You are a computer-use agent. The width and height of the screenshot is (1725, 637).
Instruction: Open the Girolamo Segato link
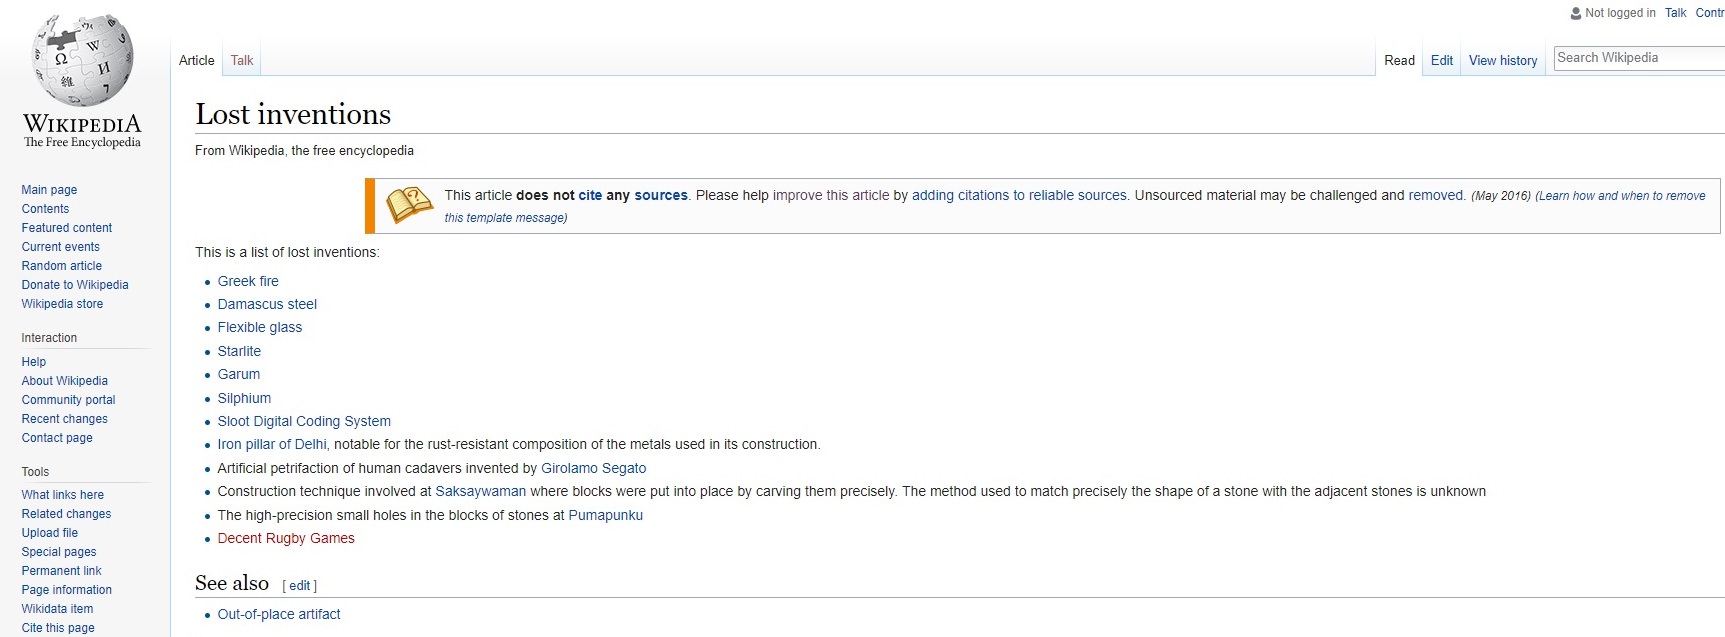[594, 468]
